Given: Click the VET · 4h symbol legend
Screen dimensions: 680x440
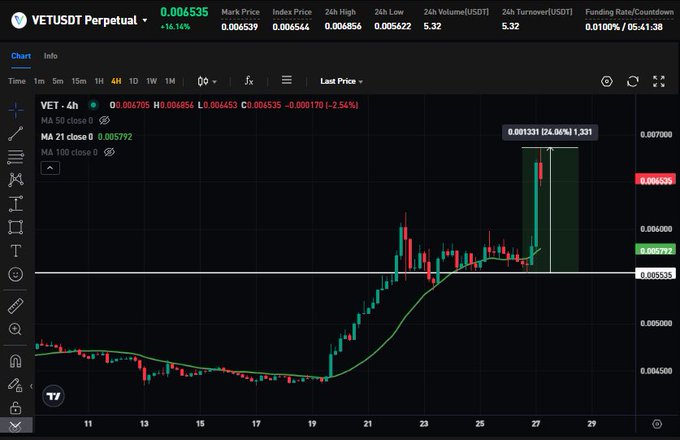Looking at the screenshot, I should [59, 105].
